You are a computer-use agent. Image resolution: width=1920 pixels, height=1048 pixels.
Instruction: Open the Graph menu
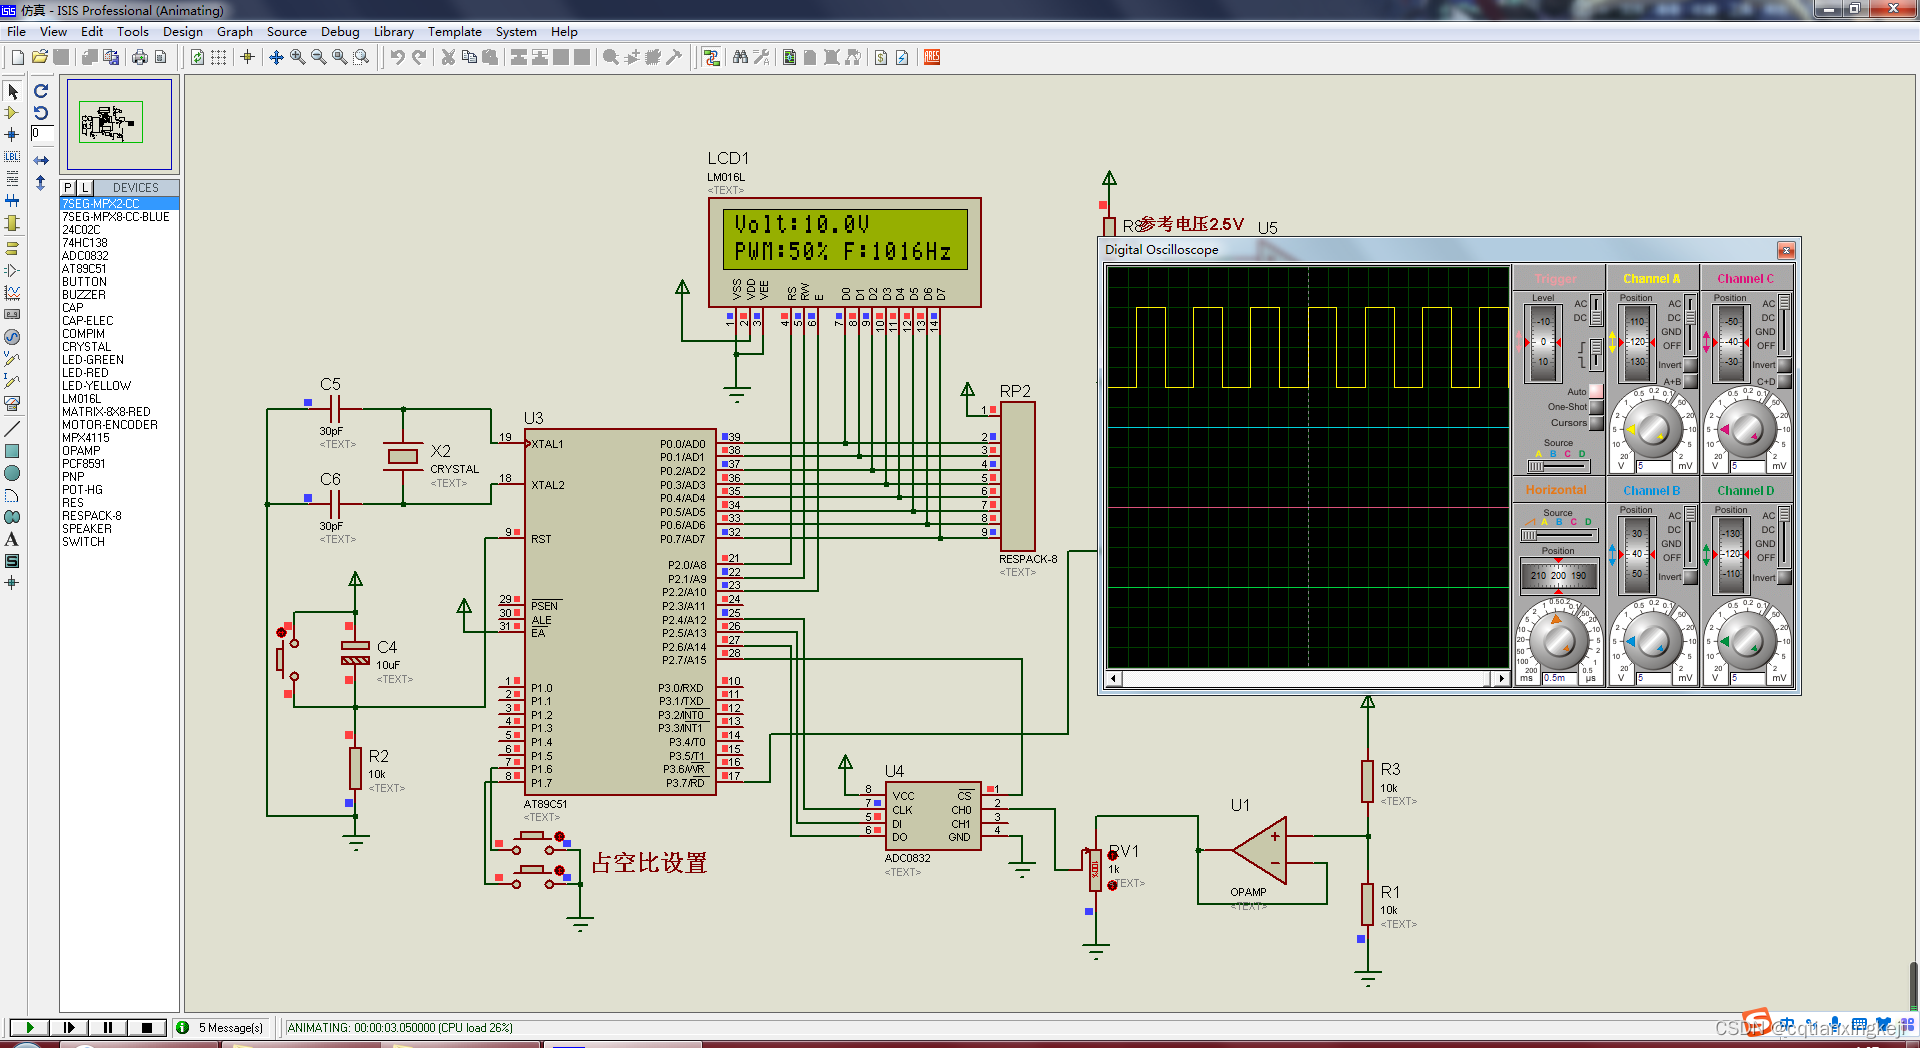pyautogui.click(x=235, y=31)
